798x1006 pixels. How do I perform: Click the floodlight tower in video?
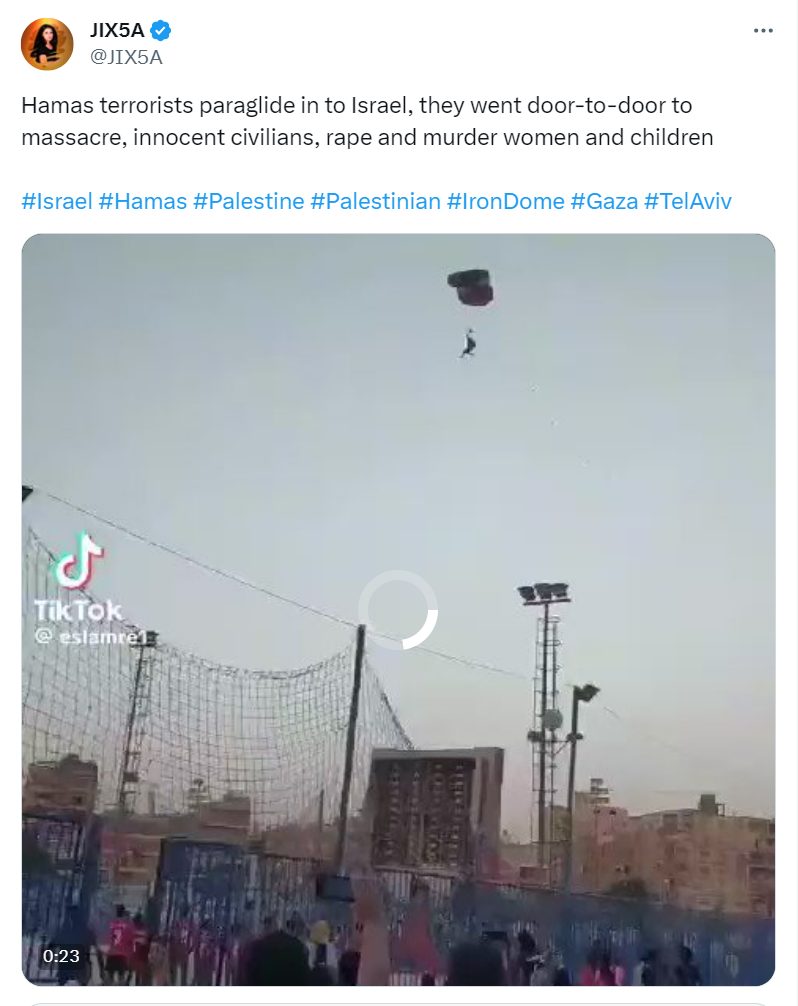544,725
